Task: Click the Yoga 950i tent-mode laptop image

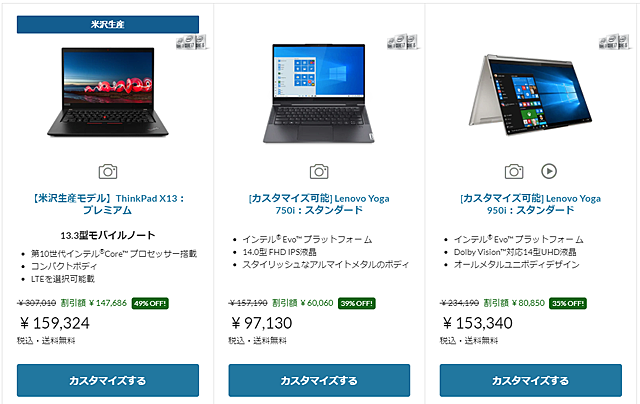Action: 530,95
